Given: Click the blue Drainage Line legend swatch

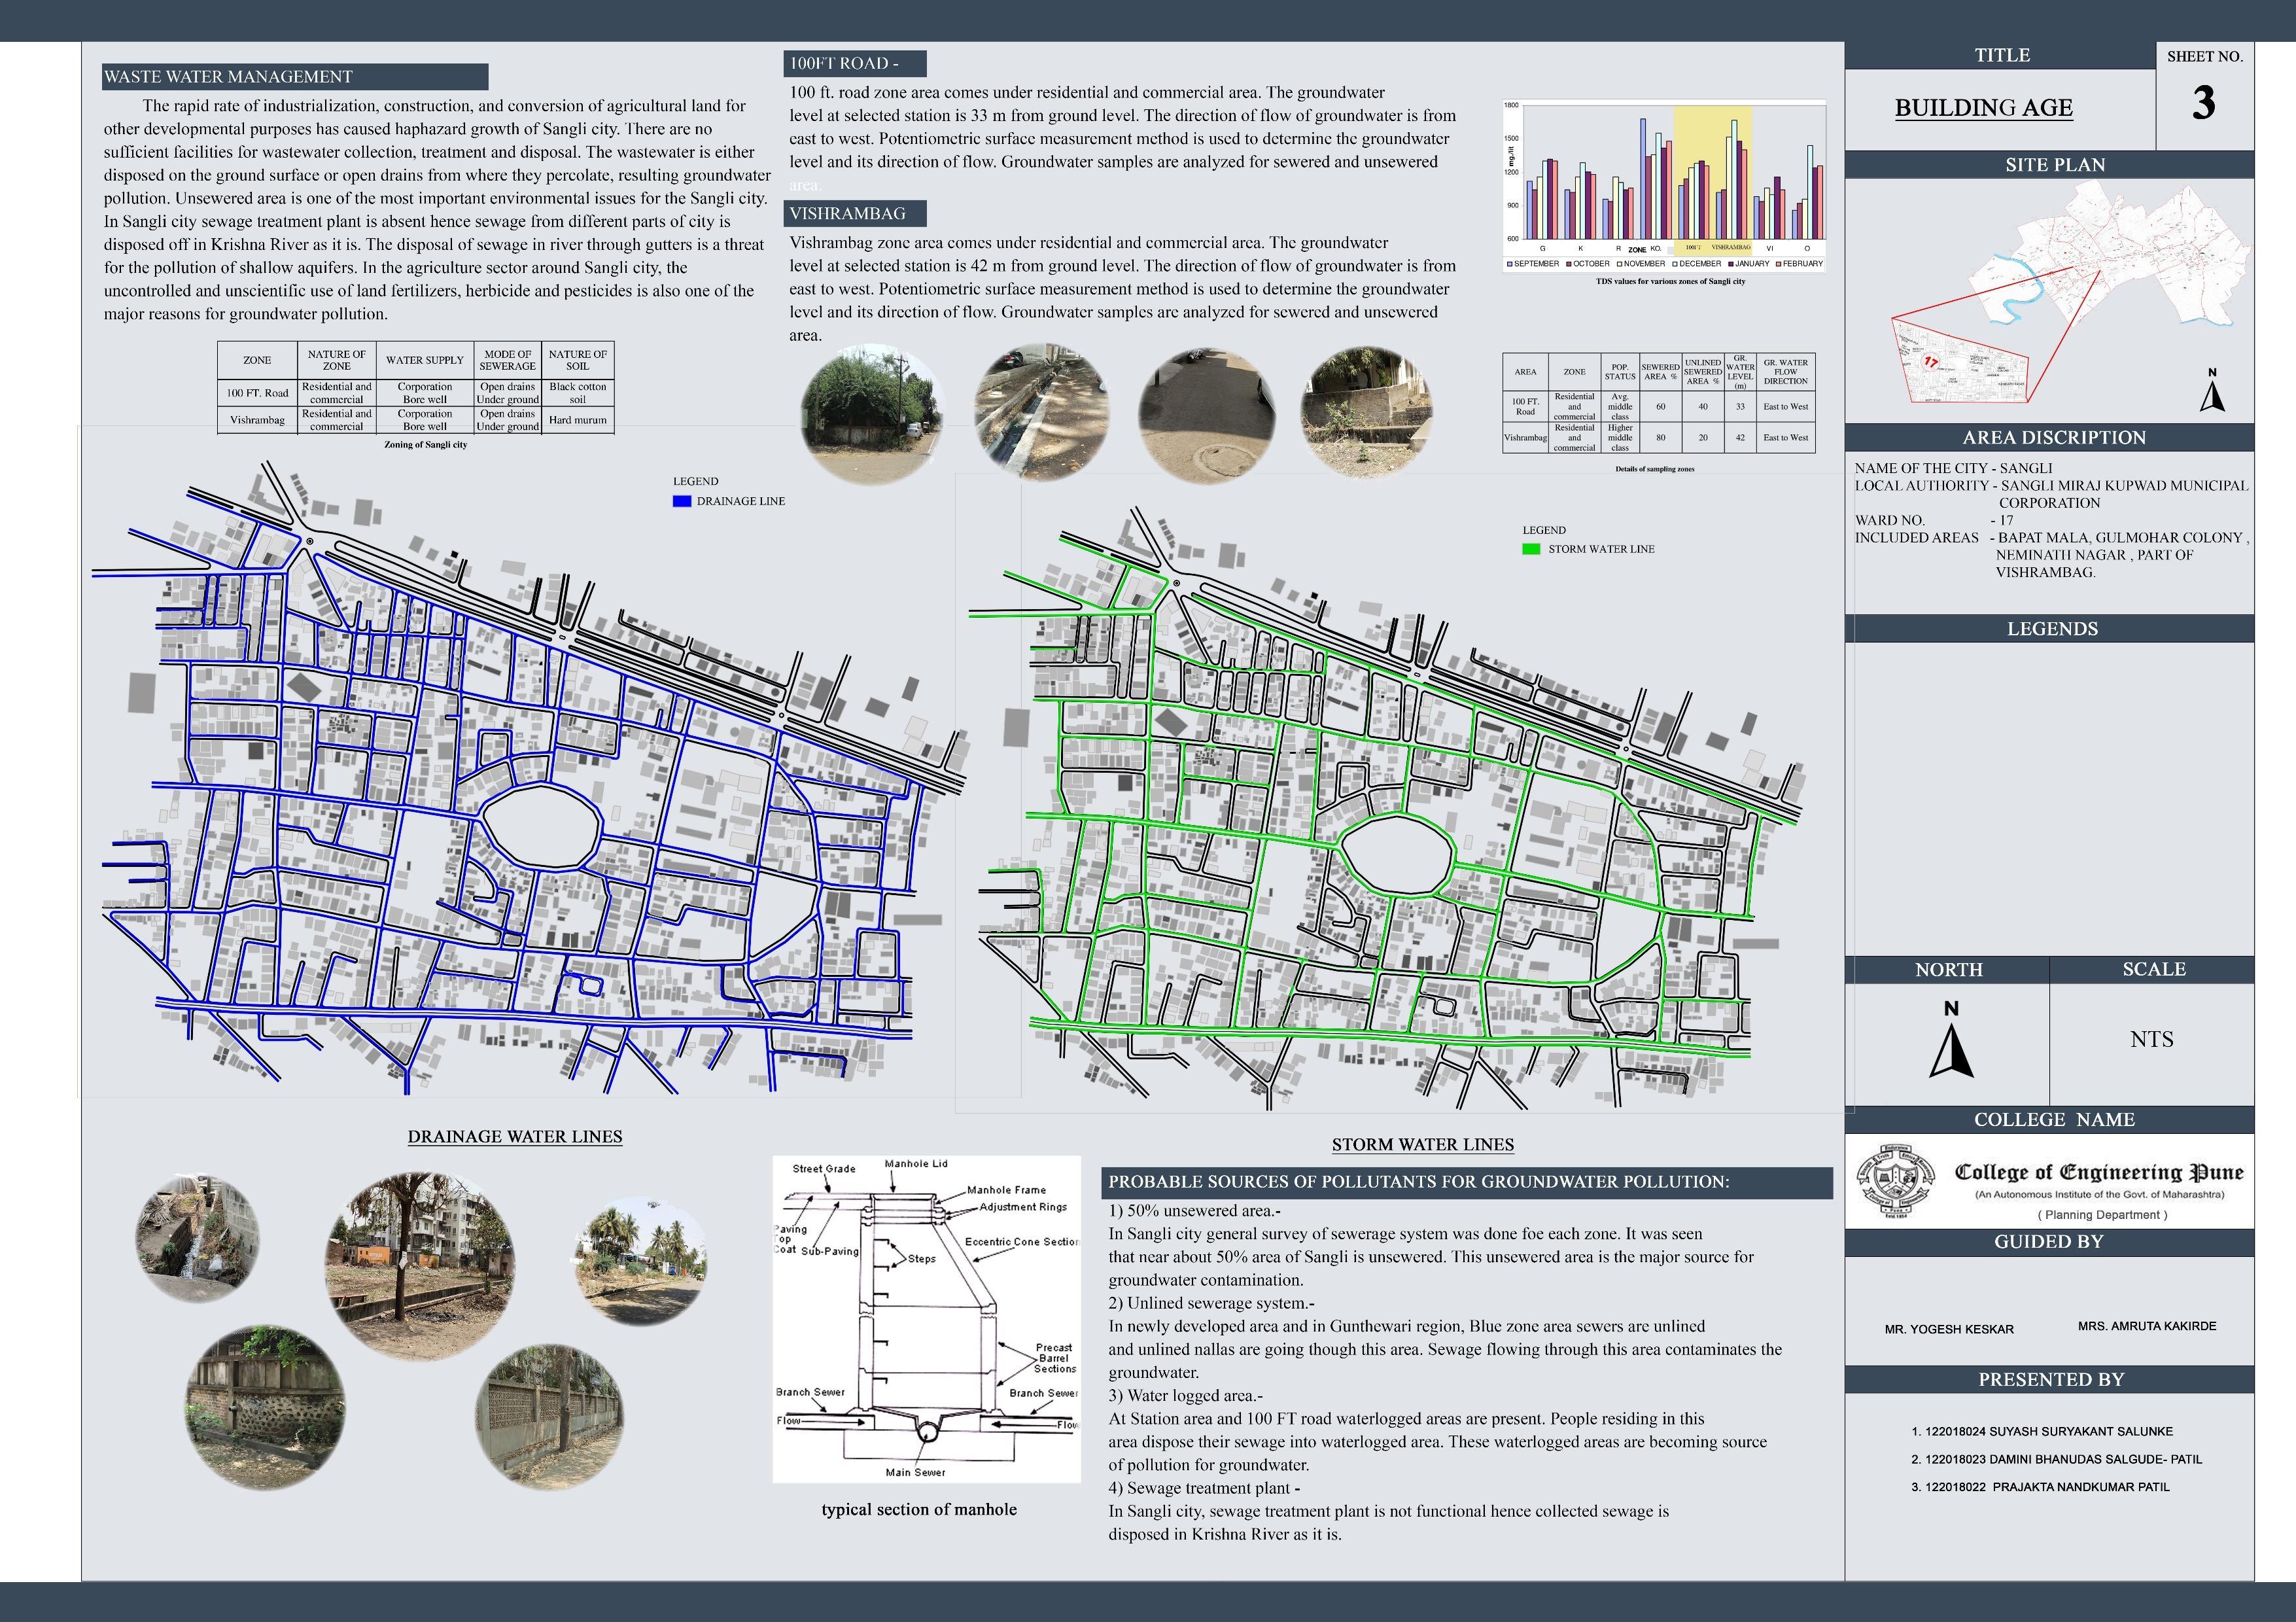Looking at the screenshot, I should [682, 501].
